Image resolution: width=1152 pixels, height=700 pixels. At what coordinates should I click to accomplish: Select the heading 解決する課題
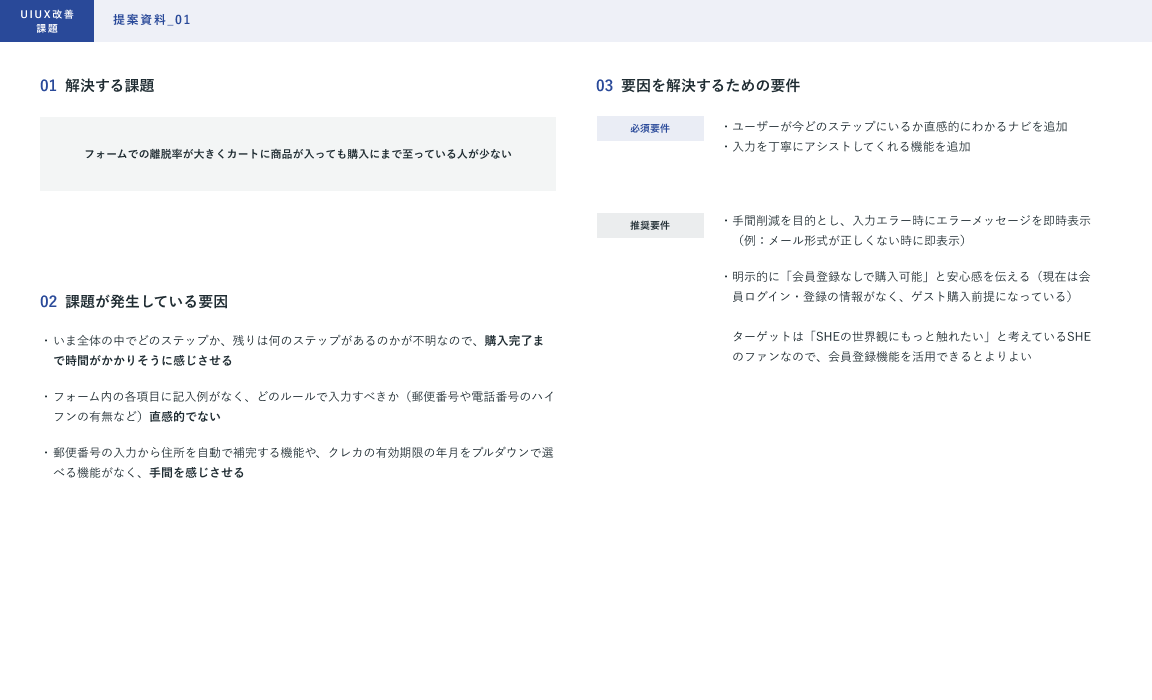pos(110,86)
